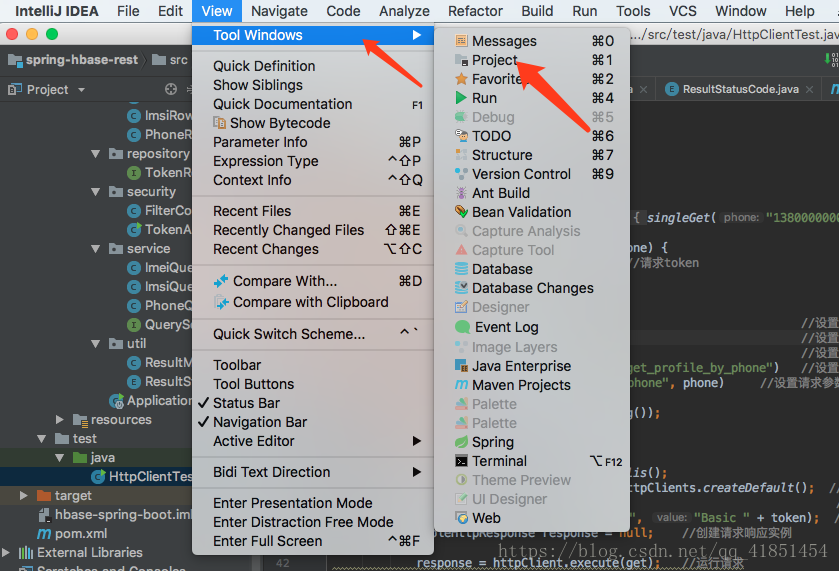Click the Web globe icon

[x=461, y=518]
